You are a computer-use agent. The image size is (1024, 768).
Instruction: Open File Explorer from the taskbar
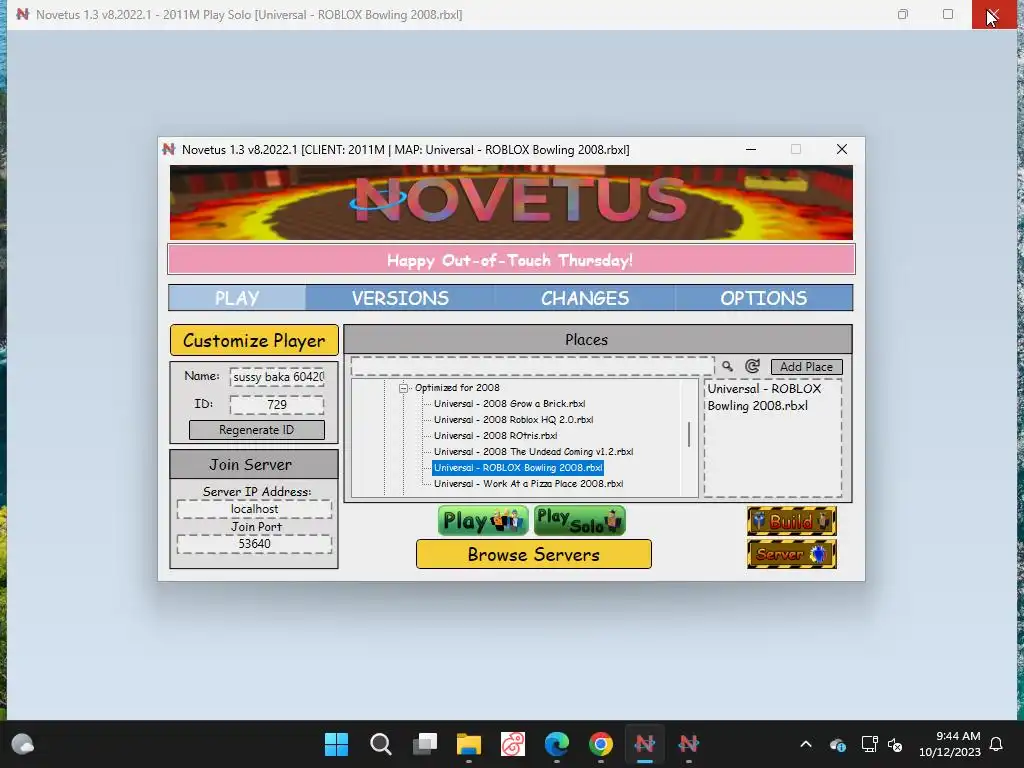[x=469, y=744]
